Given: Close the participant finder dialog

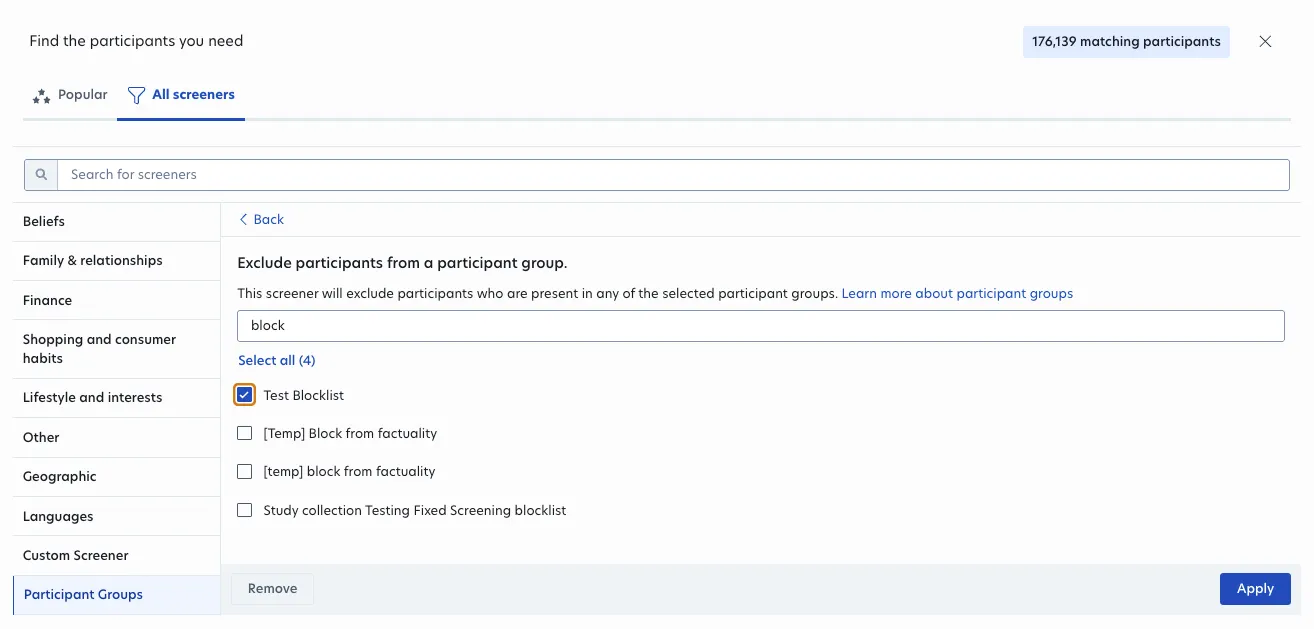Looking at the screenshot, I should 1265,41.
